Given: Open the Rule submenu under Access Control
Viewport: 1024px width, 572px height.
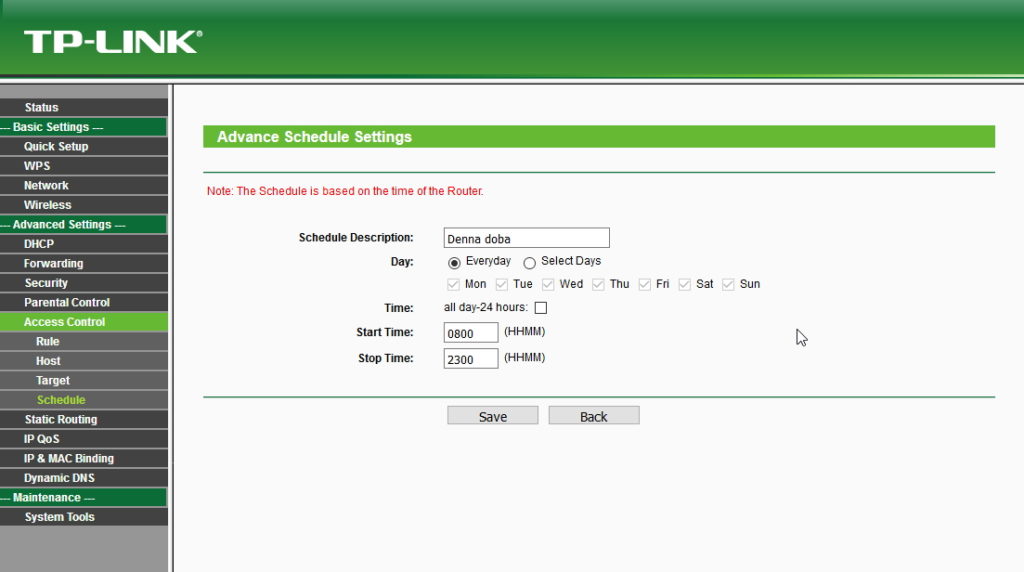Looking at the screenshot, I should [x=48, y=341].
